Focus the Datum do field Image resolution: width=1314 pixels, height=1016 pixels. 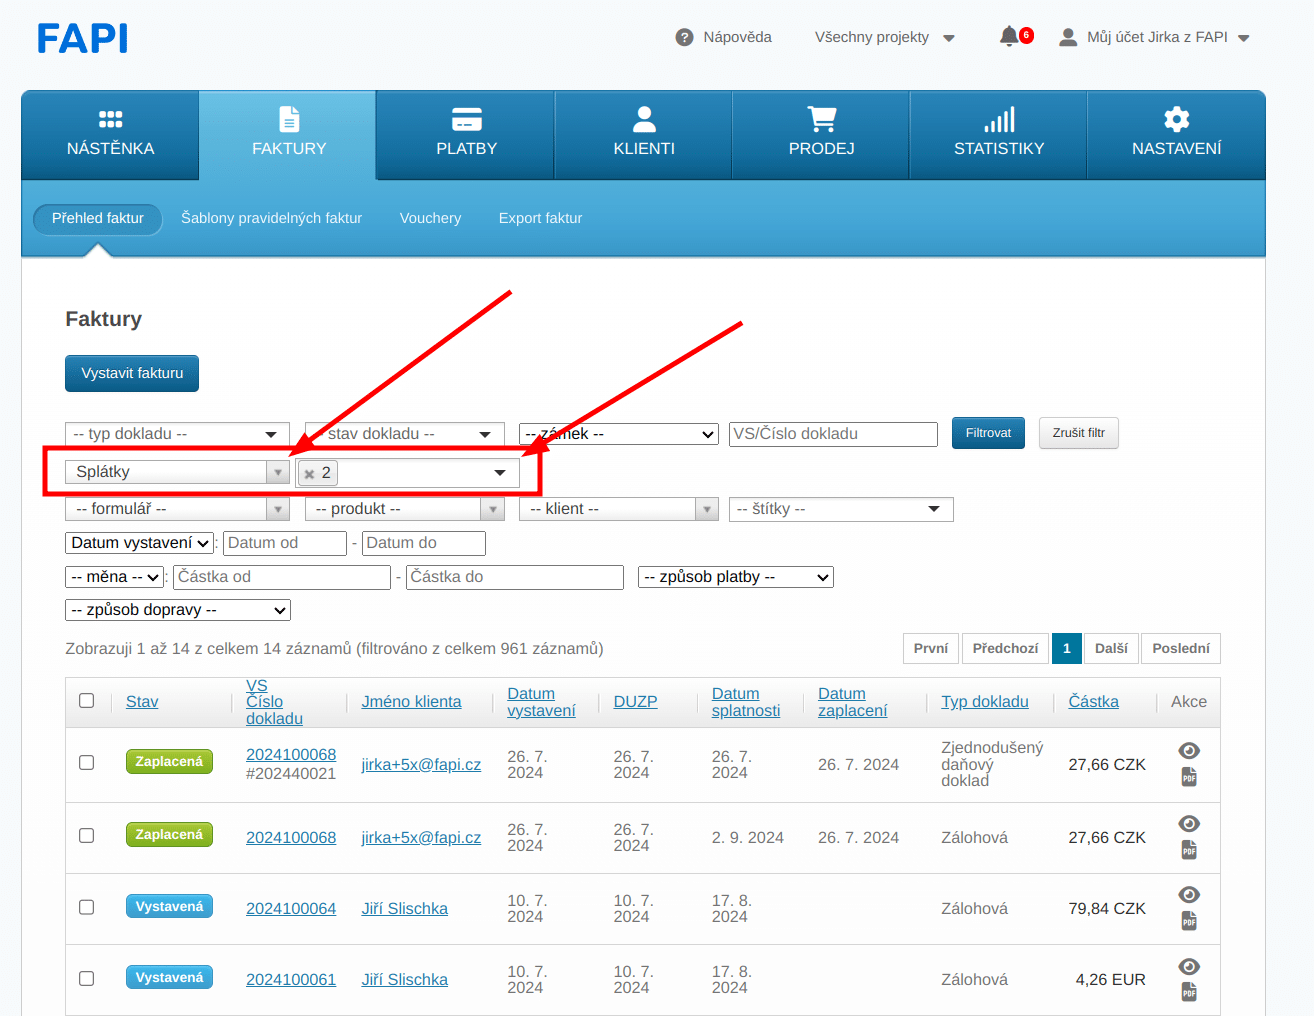(x=424, y=543)
